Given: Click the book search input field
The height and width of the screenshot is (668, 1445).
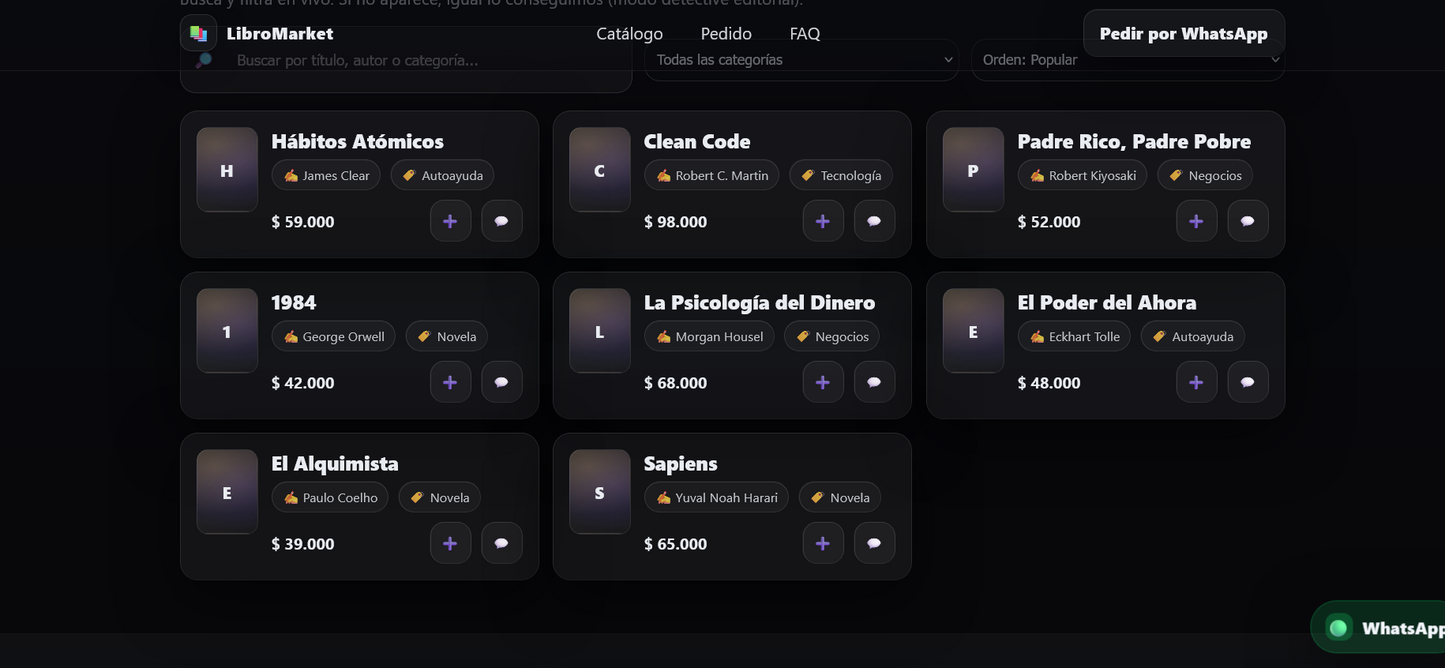Looking at the screenshot, I should [x=420, y=61].
